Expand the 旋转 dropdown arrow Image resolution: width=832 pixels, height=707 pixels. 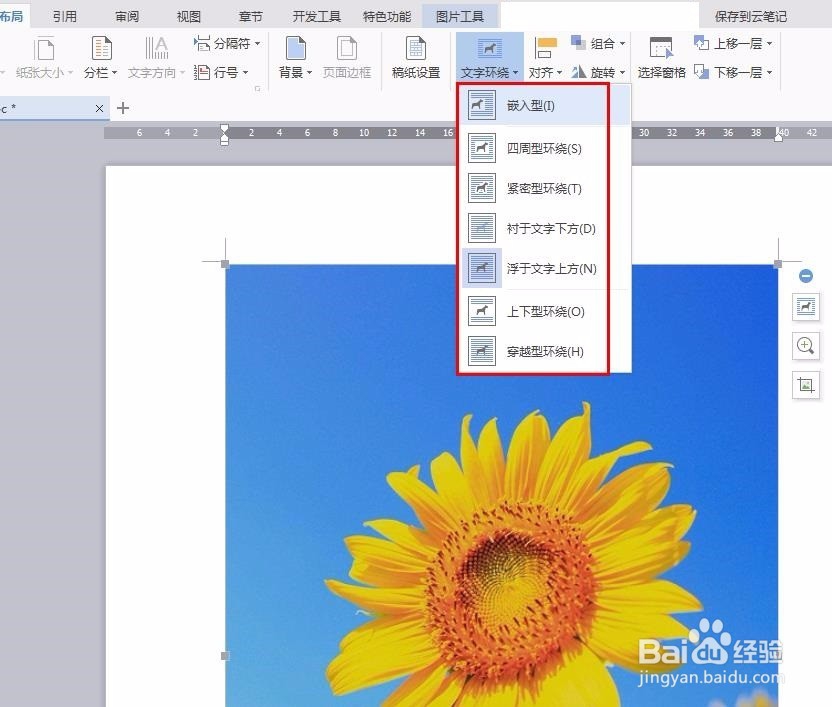tap(622, 72)
